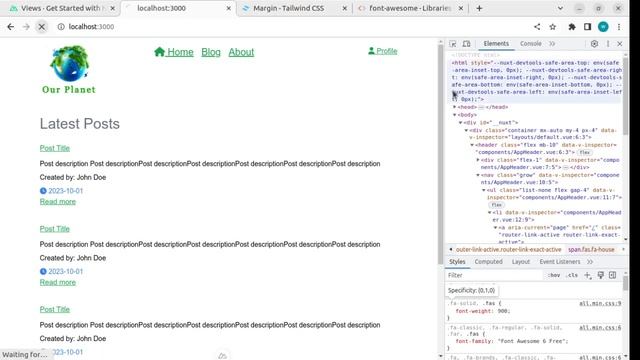640x360 pixels.
Task: Open DevTools settings gear
Action: pos(594,44)
